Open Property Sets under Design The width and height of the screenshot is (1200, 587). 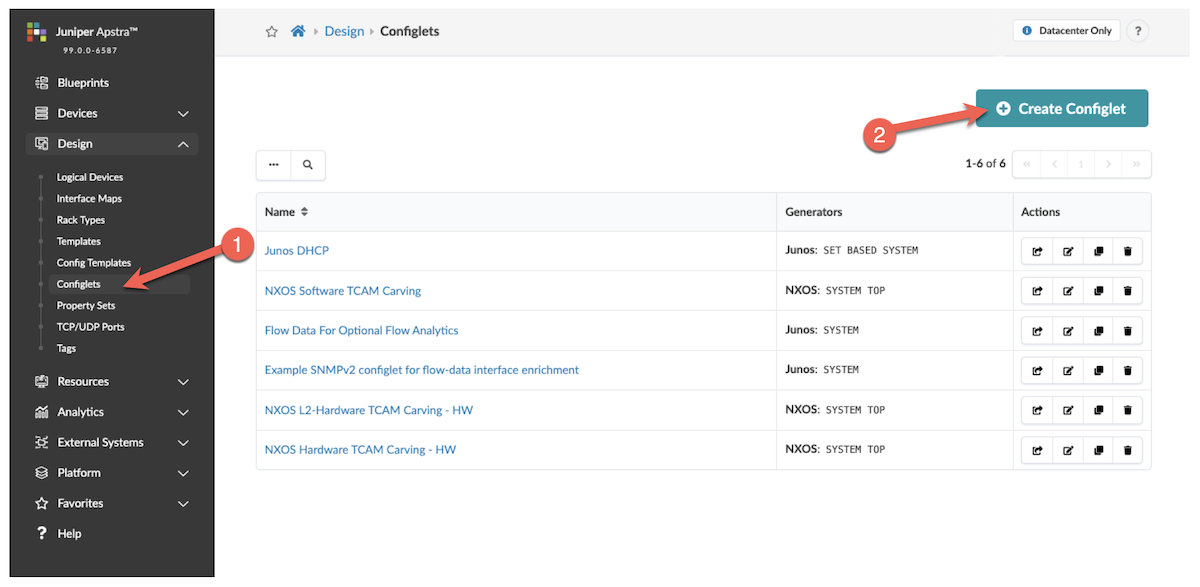[x=86, y=306]
